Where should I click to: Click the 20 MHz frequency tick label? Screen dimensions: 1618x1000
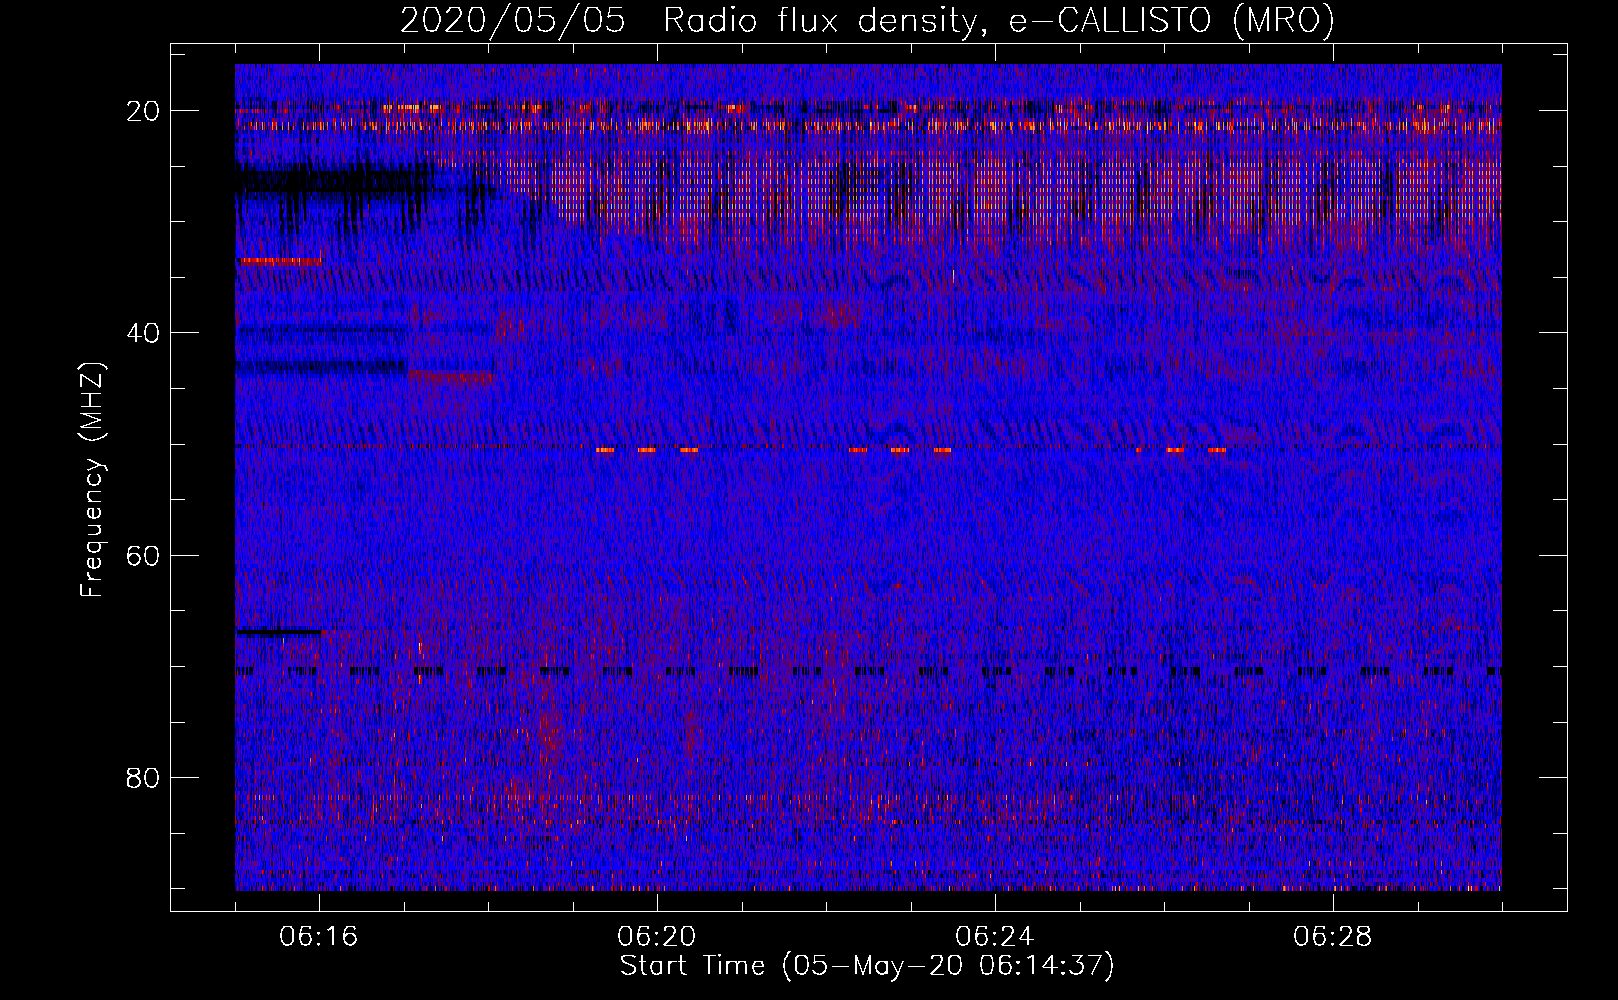(x=144, y=111)
